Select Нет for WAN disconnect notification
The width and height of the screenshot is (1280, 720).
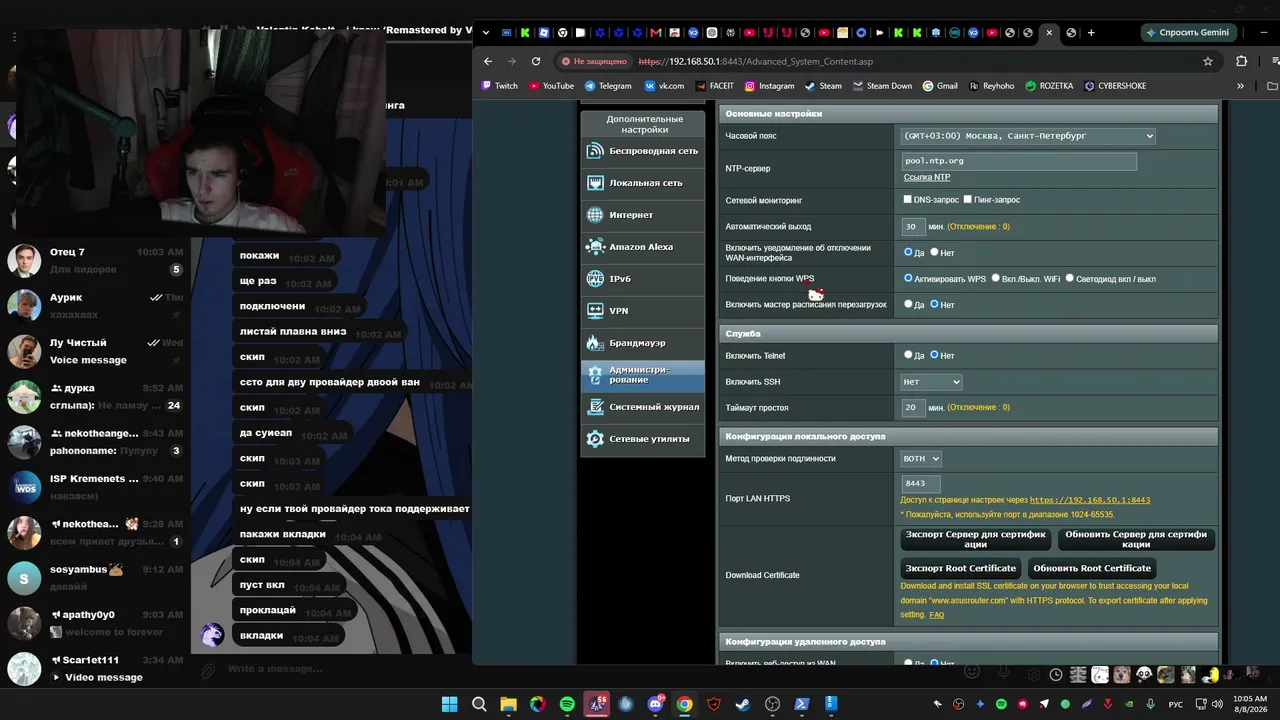tap(935, 252)
